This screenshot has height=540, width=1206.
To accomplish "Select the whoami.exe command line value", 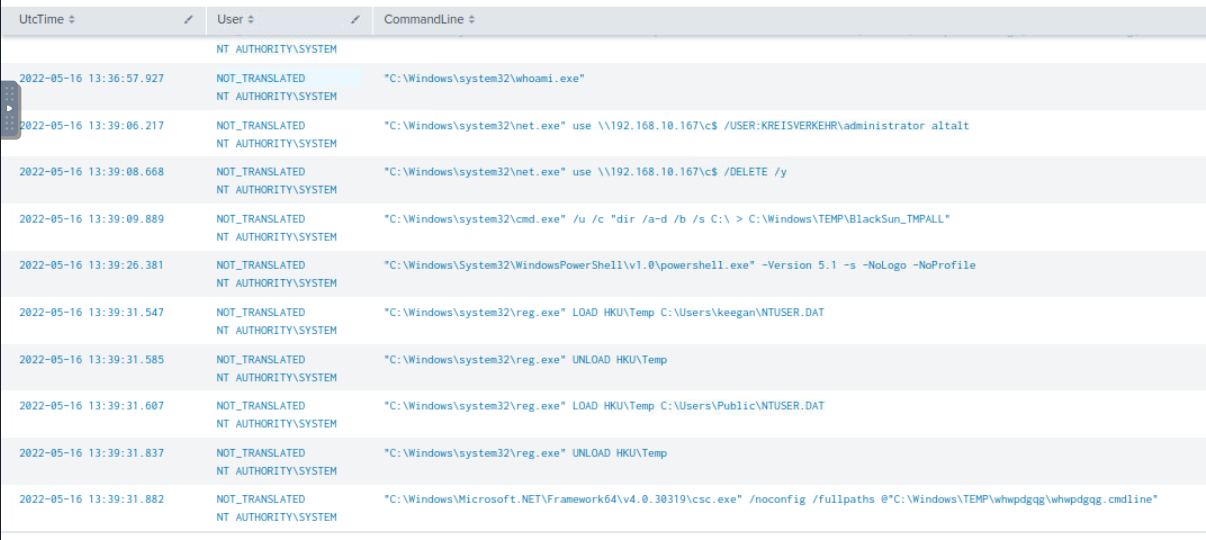I will [484, 78].
